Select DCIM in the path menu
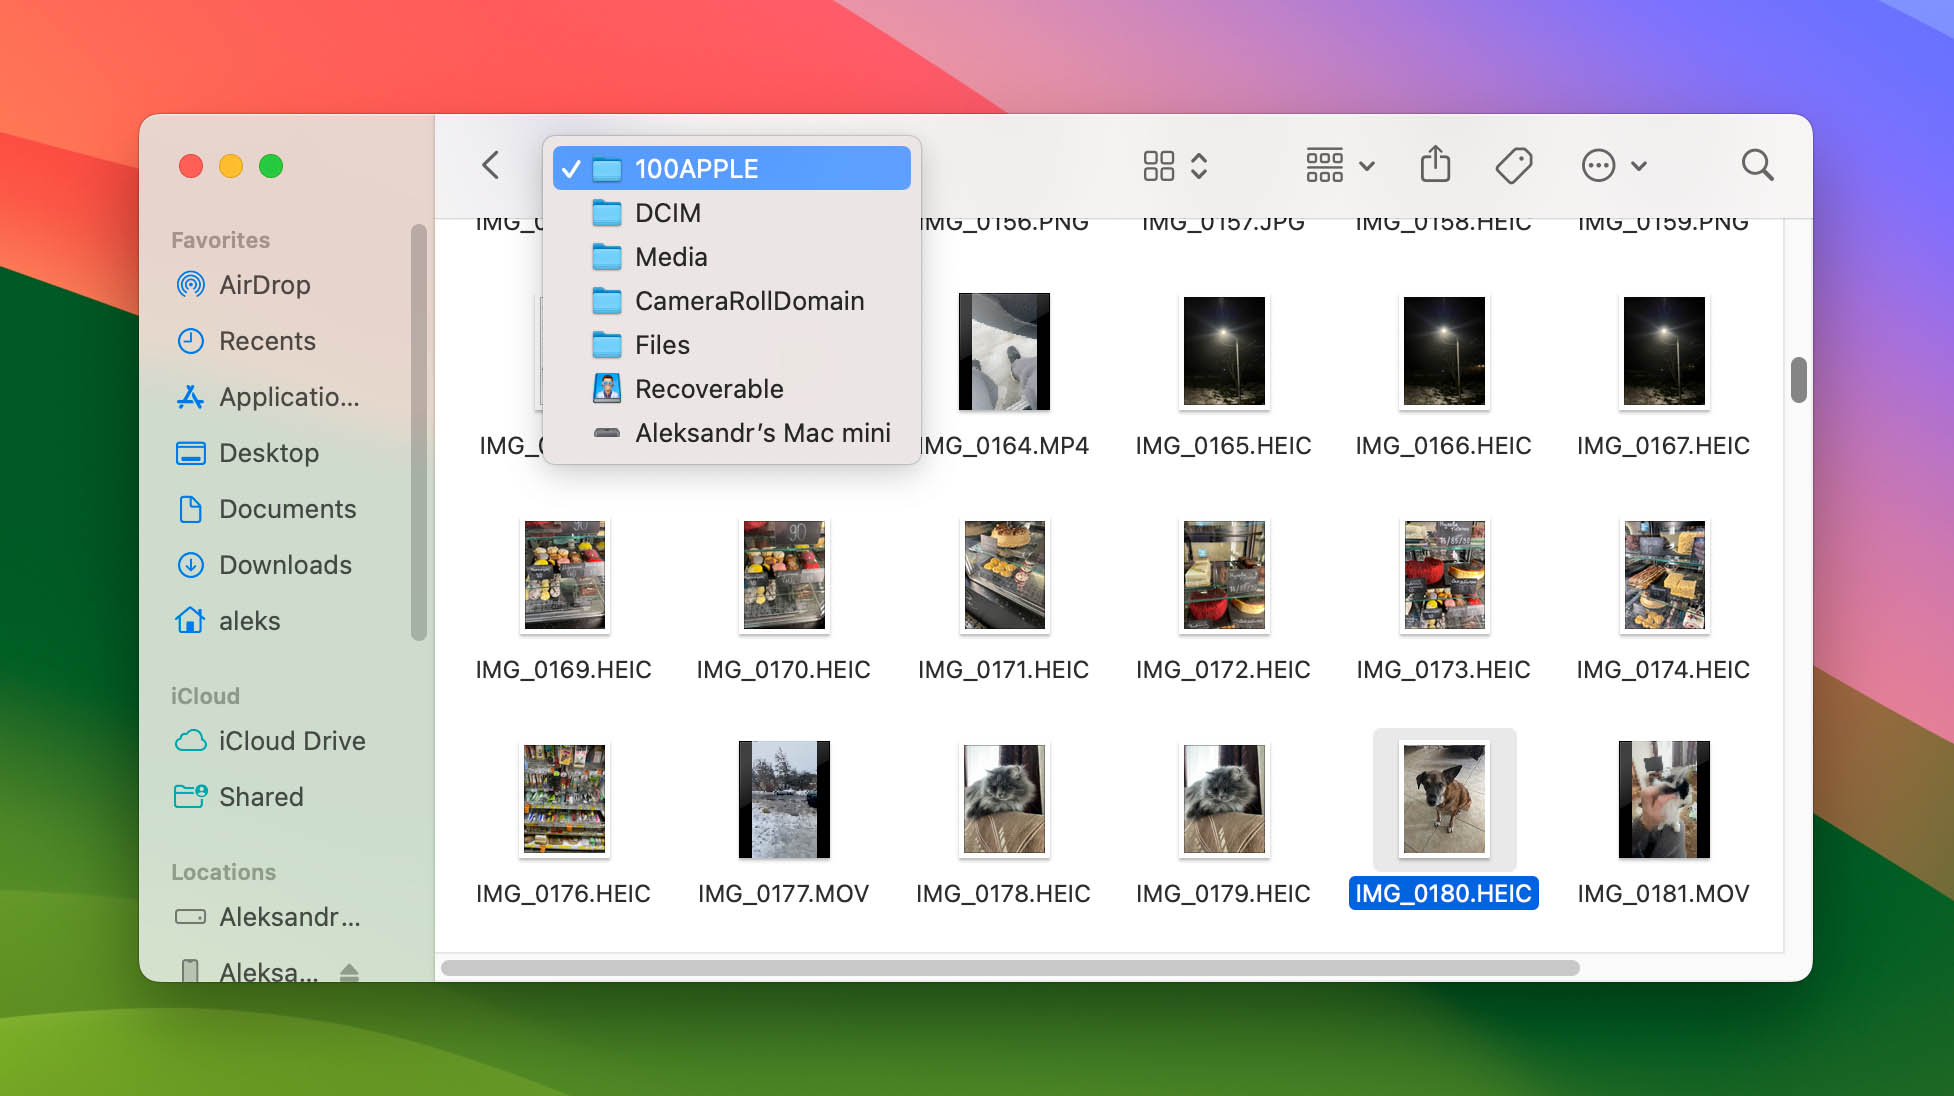1954x1096 pixels. click(x=667, y=213)
